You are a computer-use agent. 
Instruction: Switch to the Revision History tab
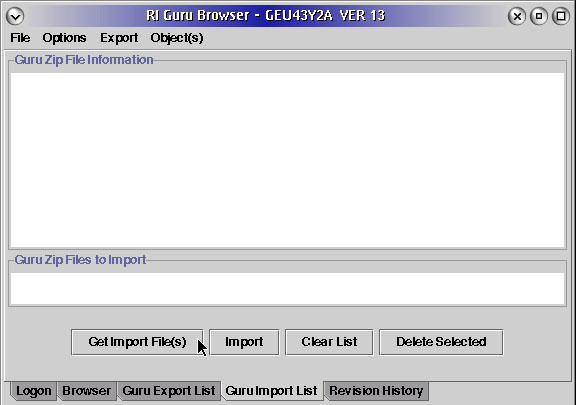(376, 391)
